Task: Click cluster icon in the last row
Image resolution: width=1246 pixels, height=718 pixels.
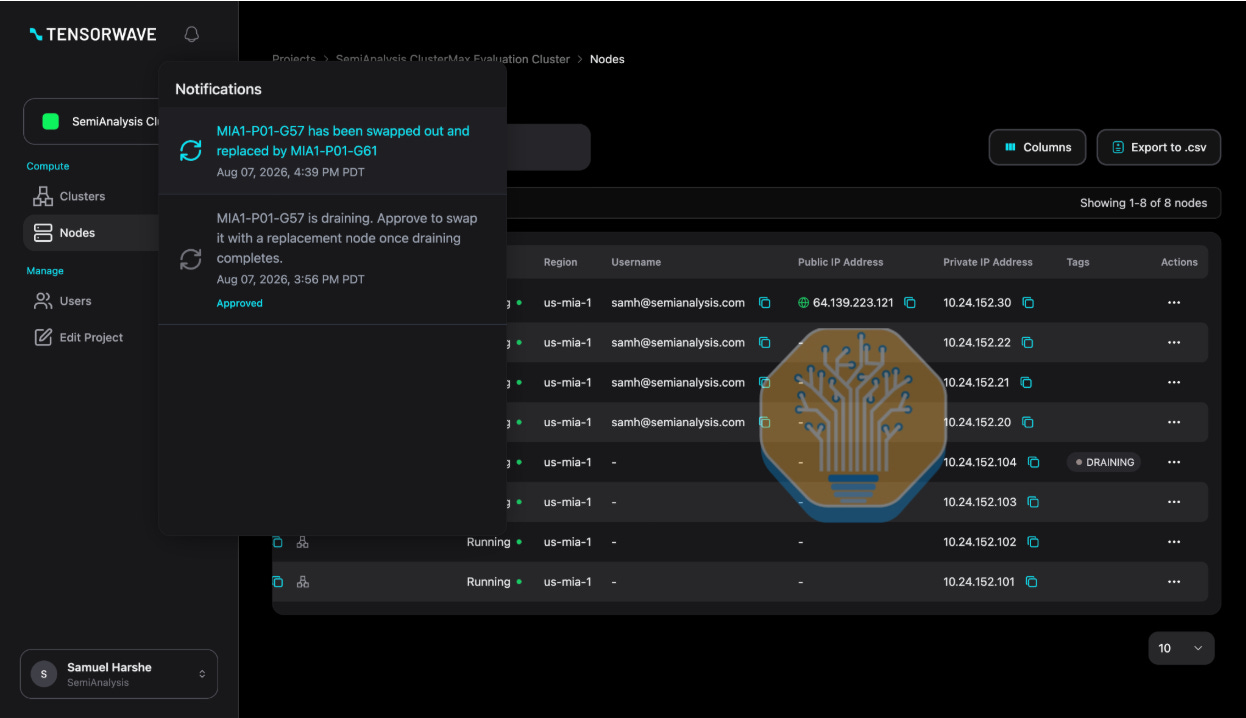Action: tap(302, 582)
